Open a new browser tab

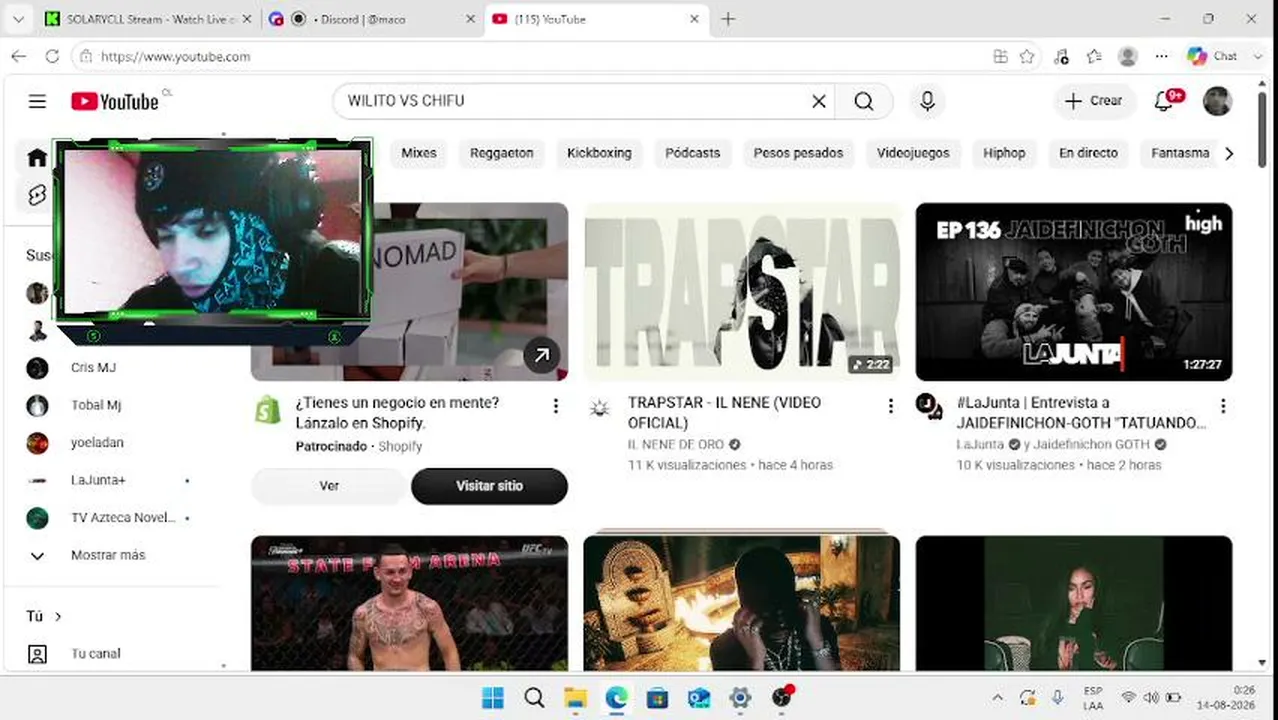pyautogui.click(x=728, y=19)
